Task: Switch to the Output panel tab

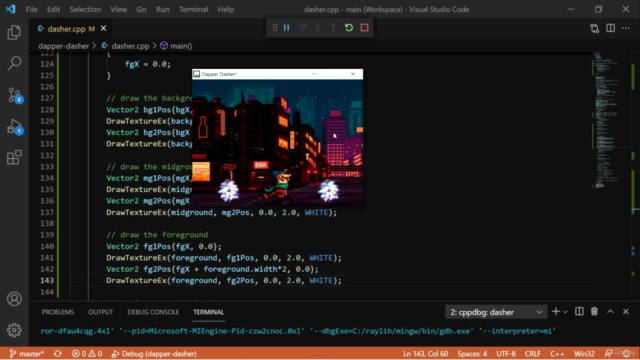Action: point(101,312)
